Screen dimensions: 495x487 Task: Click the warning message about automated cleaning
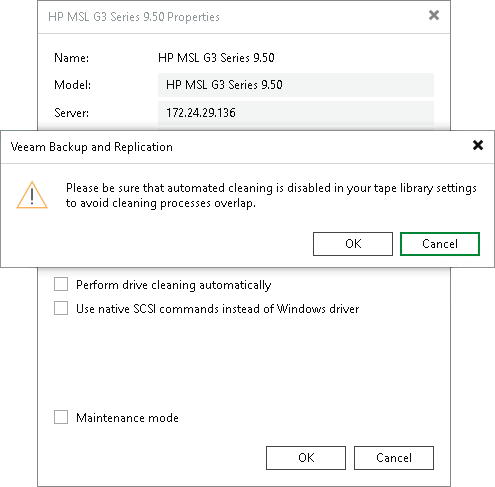pyautogui.click(x=271, y=196)
